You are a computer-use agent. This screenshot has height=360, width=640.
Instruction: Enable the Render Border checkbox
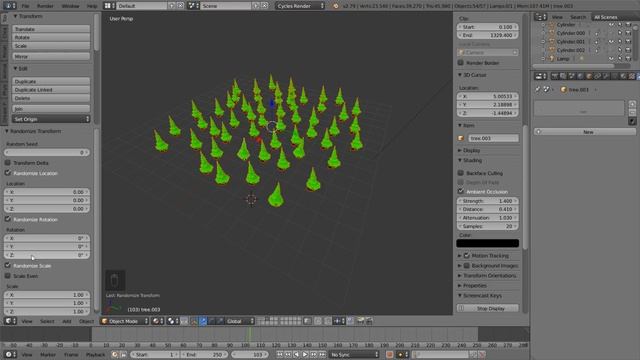tap(461, 63)
